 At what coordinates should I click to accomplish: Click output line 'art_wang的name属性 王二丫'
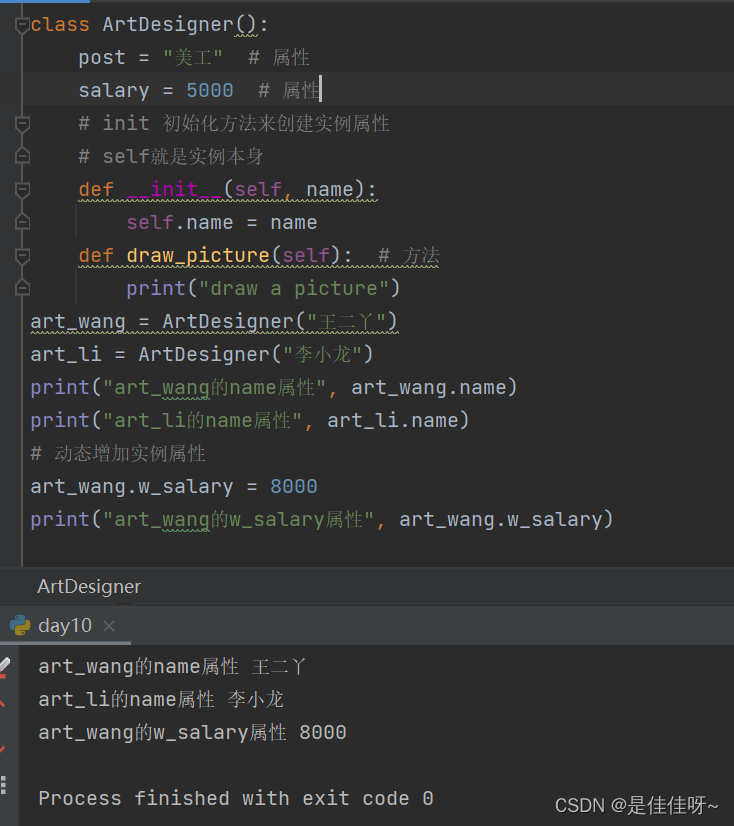[x=172, y=666]
